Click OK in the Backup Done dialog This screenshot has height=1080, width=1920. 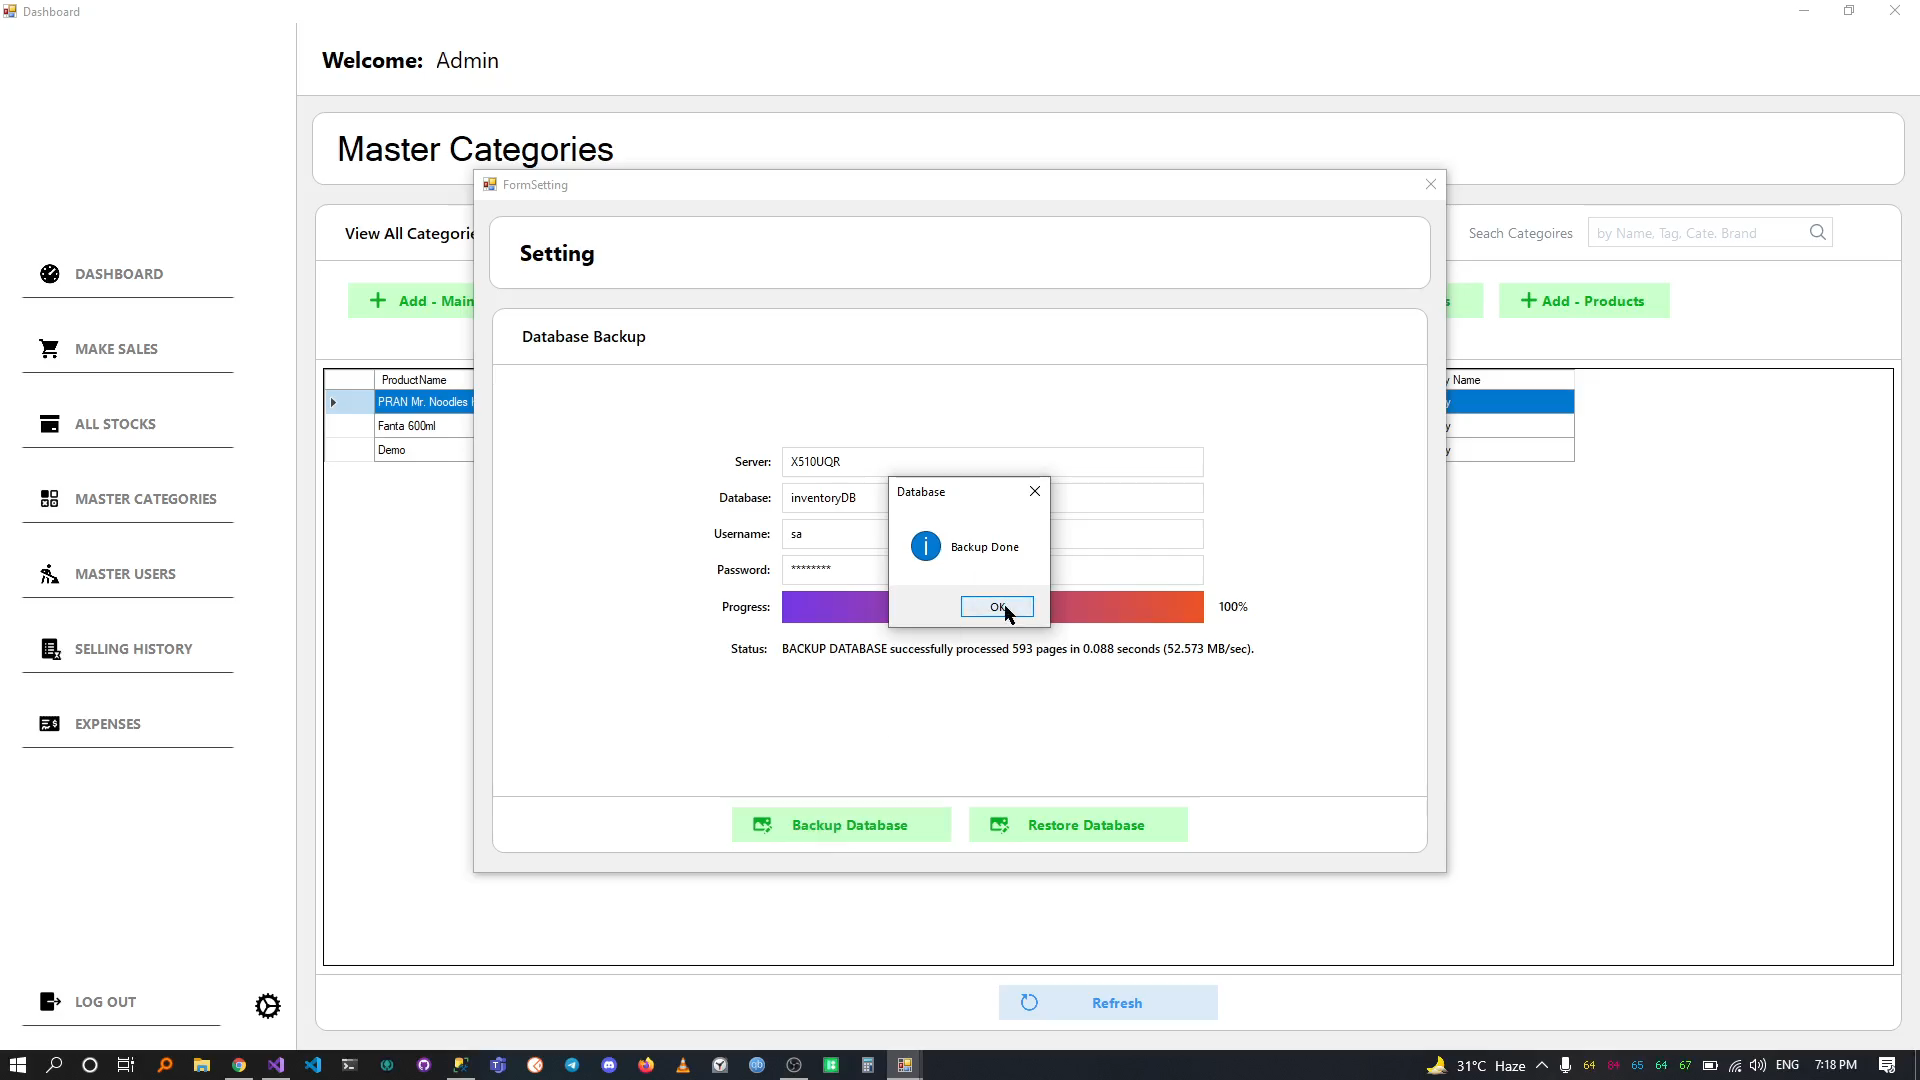click(x=996, y=607)
